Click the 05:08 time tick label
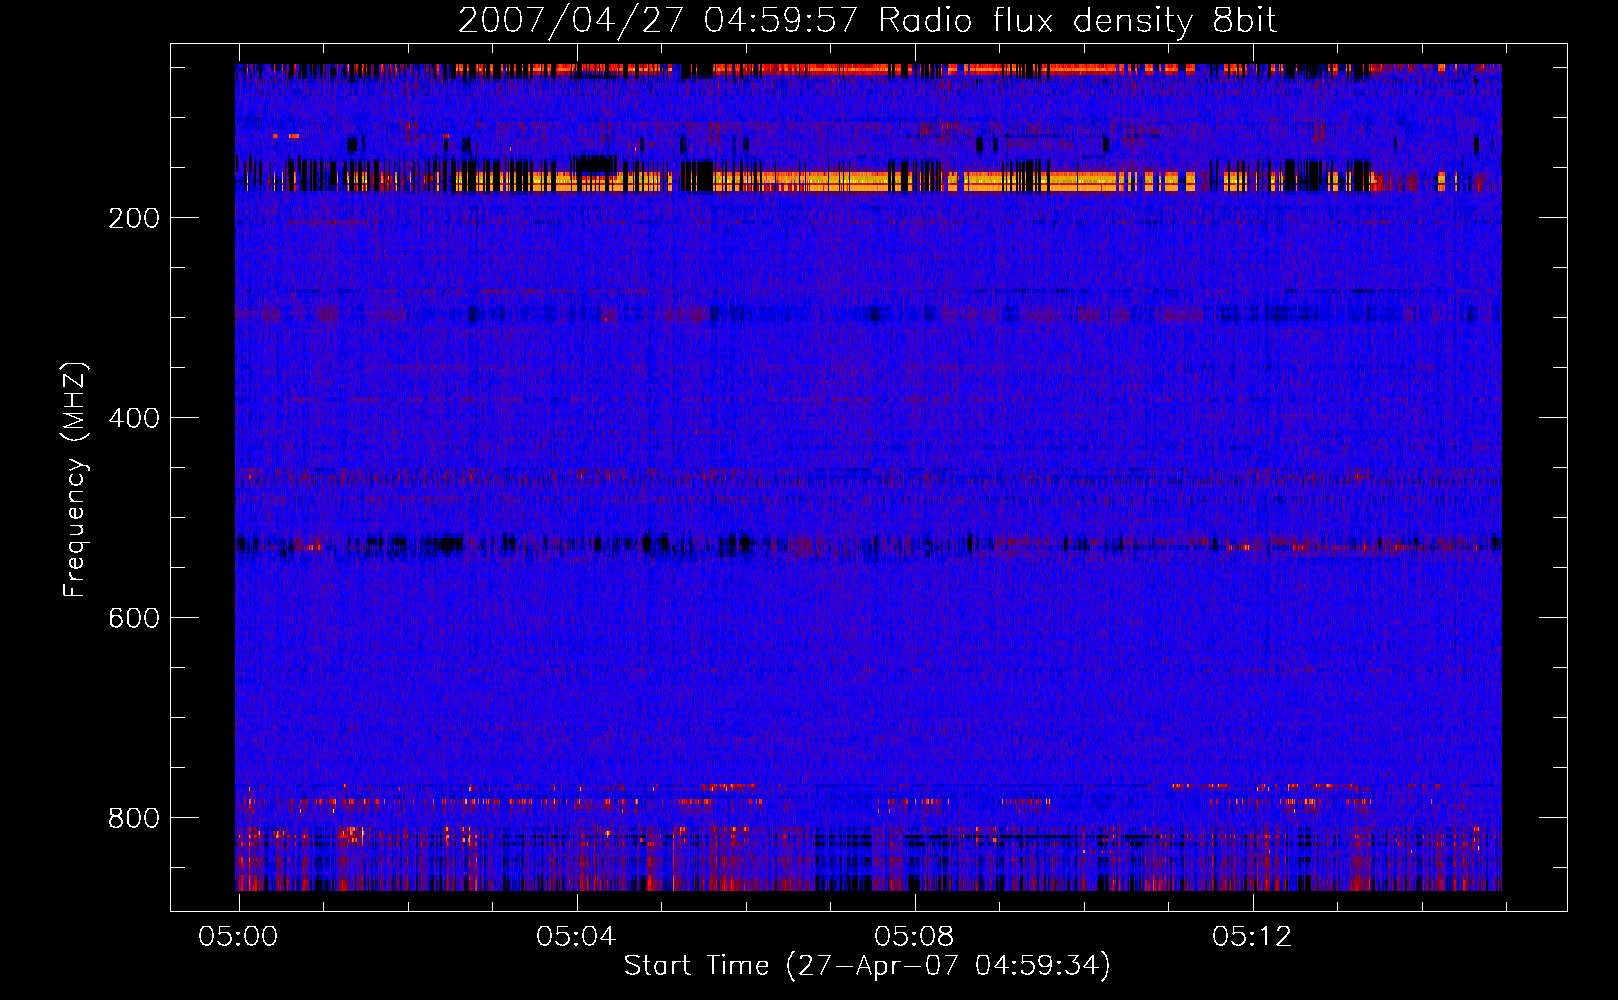Image resolution: width=1618 pixels, height=1000 pixels. (x=914, y=936)
